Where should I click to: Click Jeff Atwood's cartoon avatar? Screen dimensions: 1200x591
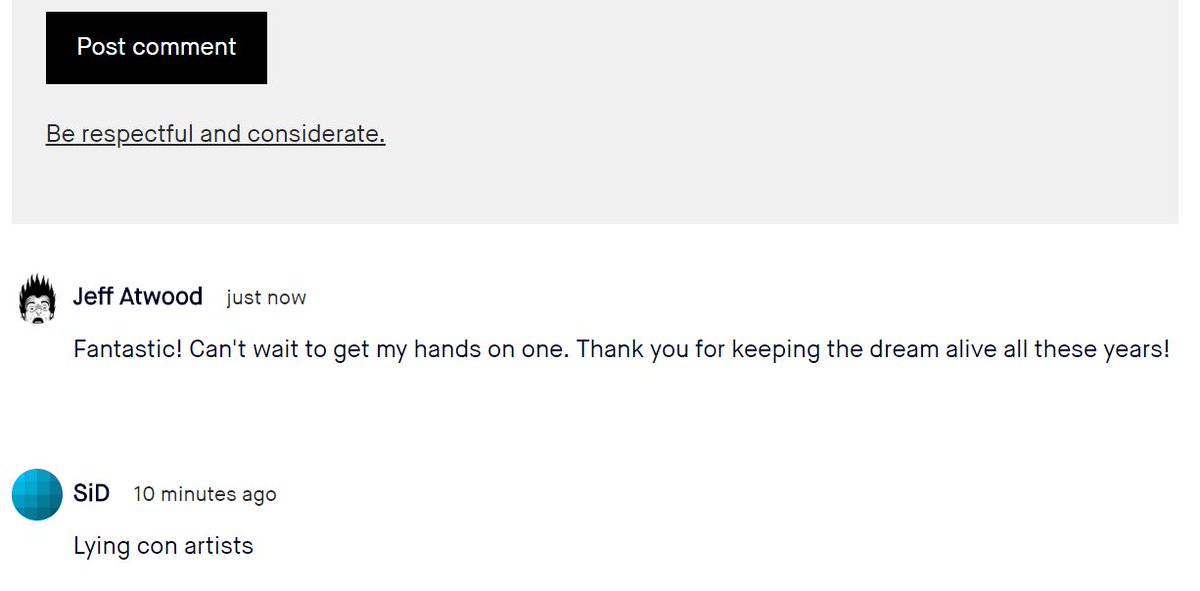[x=37, y=298]
